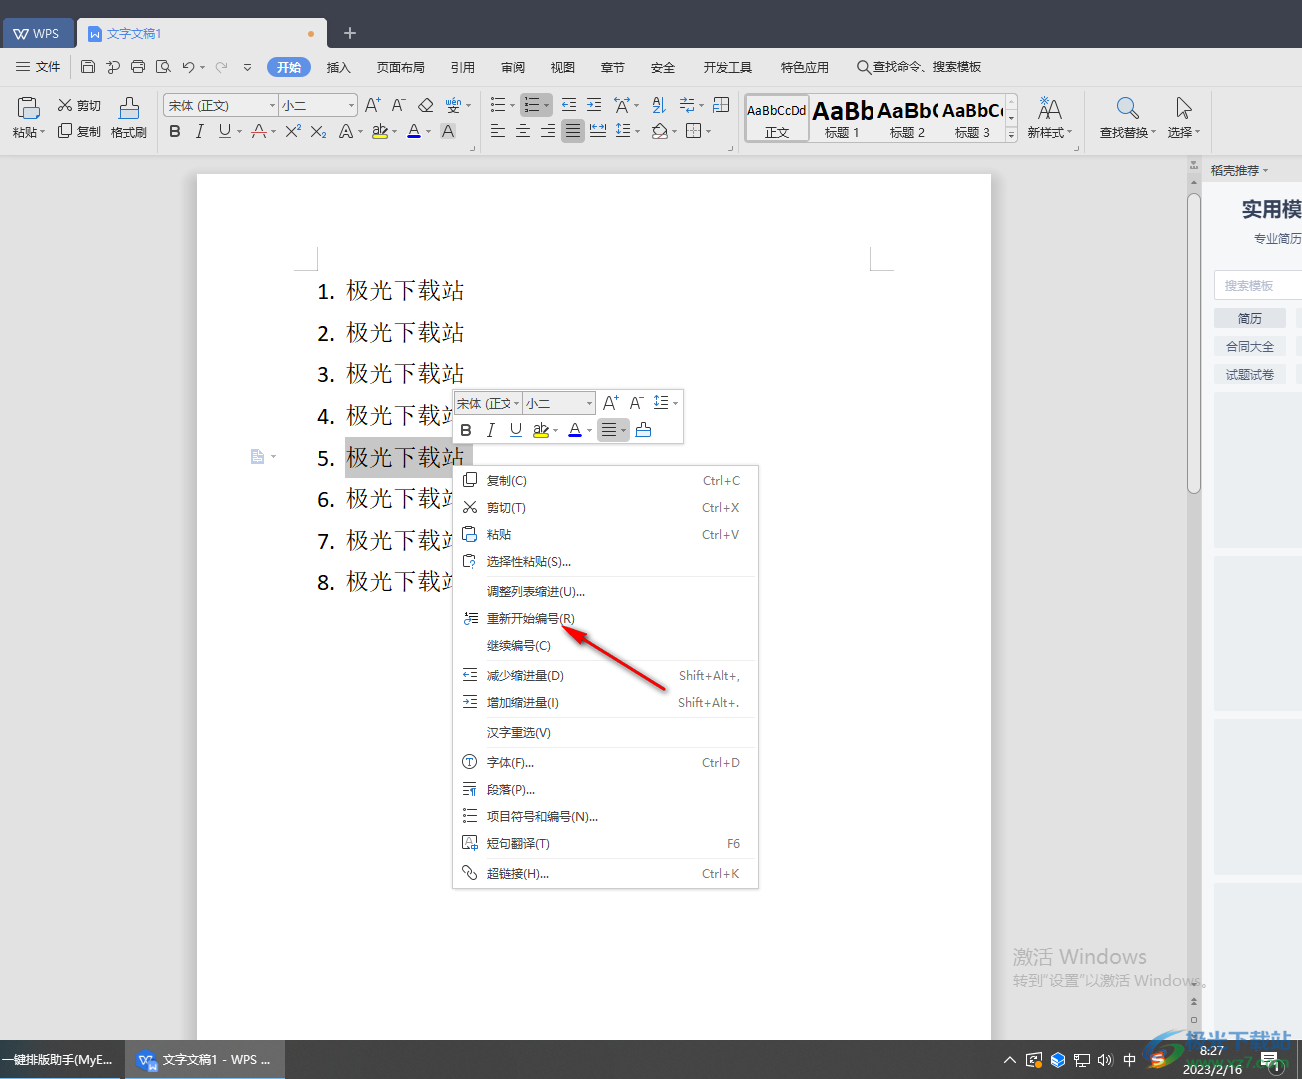The width and height of the screenshot is (1302, 1079).
Task: Click the Copy (复制) button in the ribbon
Action: point(79,131)
